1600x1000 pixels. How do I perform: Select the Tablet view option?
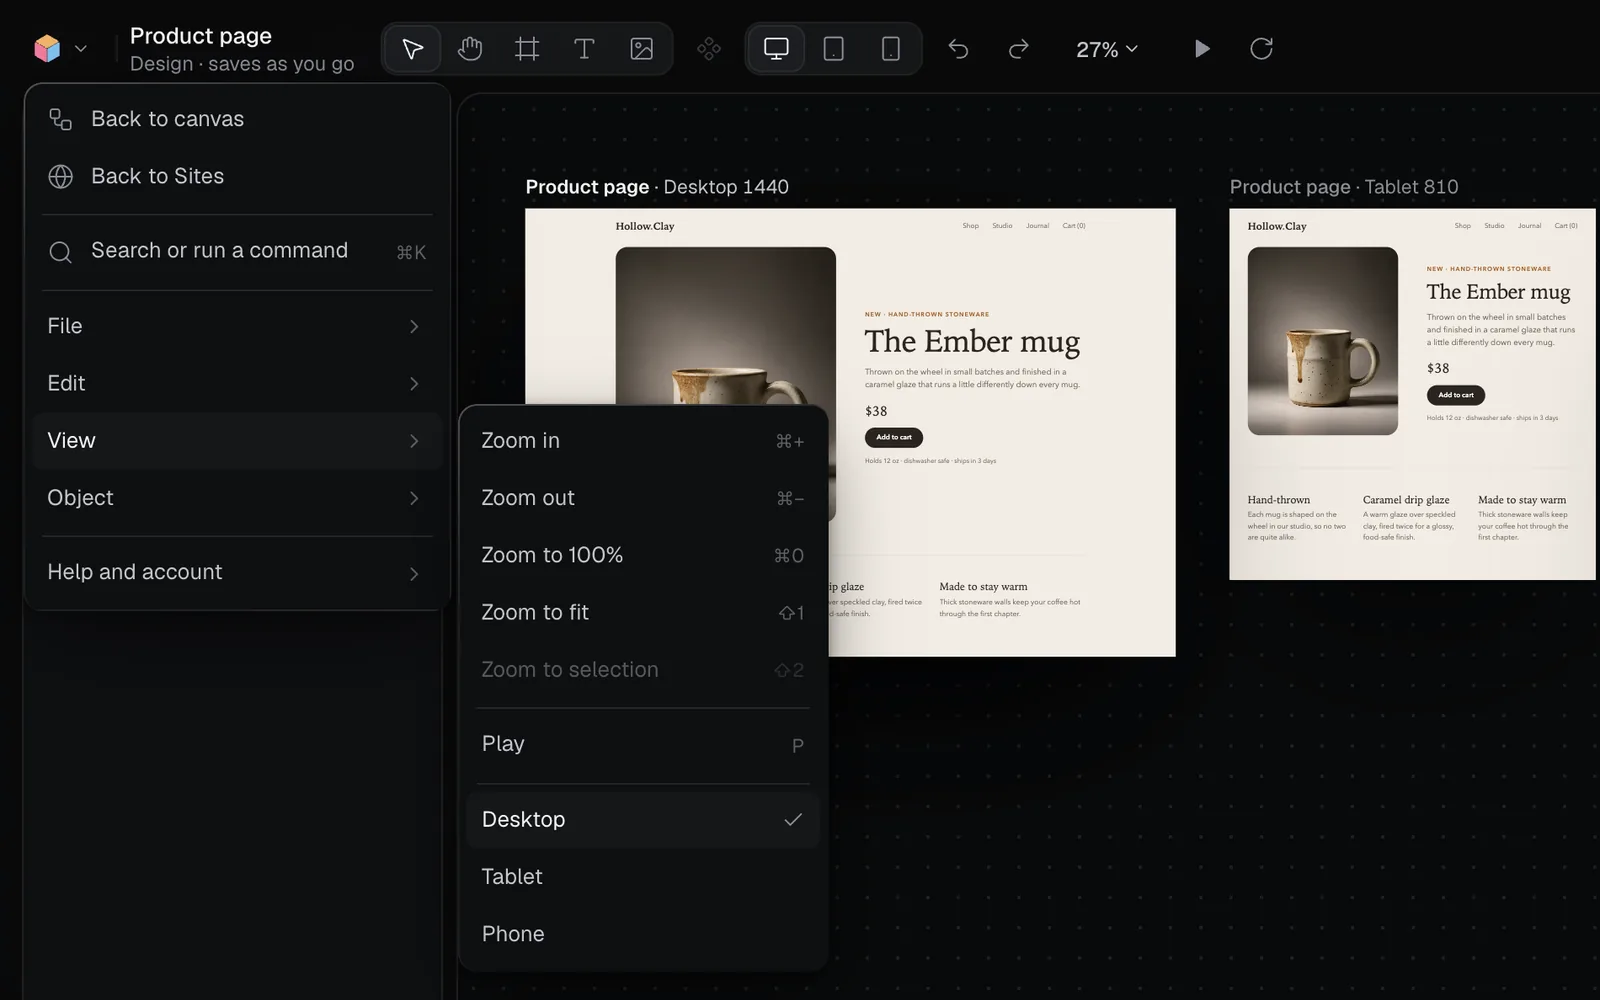click(x=643, y=877)
